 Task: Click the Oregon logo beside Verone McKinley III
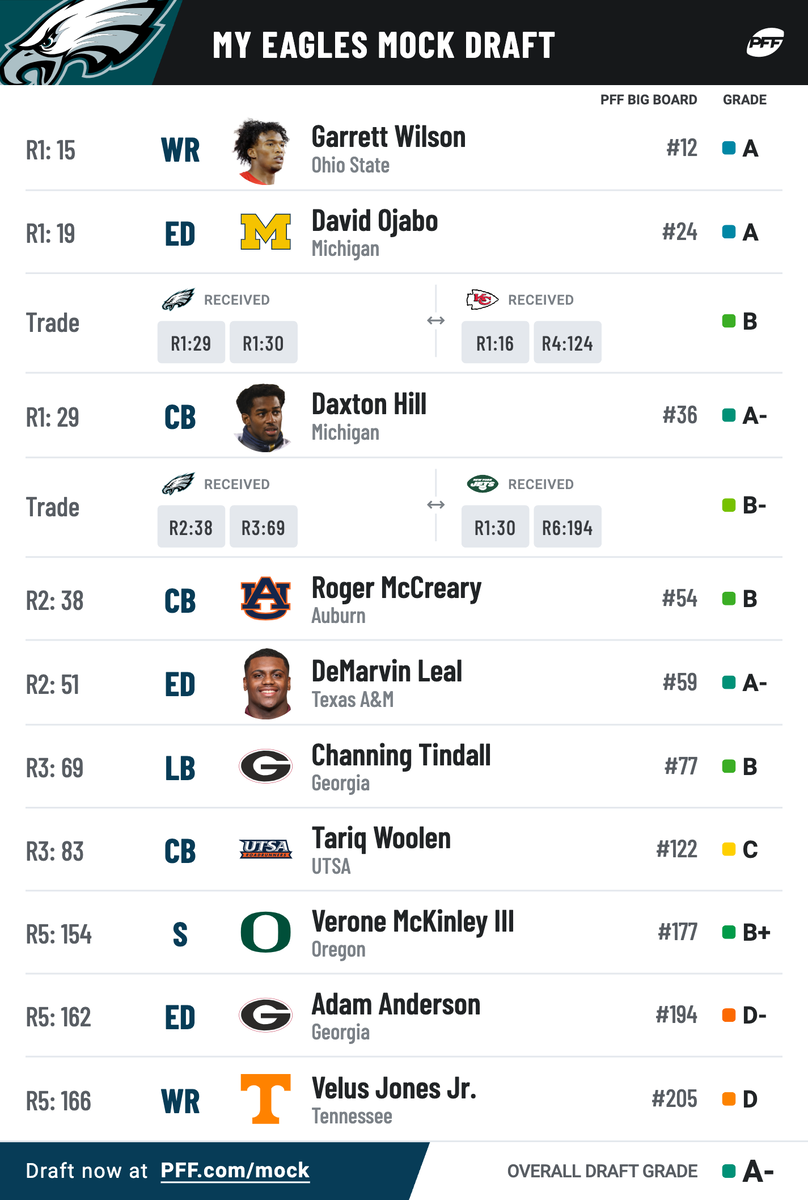pyautogui.click(x=265, y=933)
